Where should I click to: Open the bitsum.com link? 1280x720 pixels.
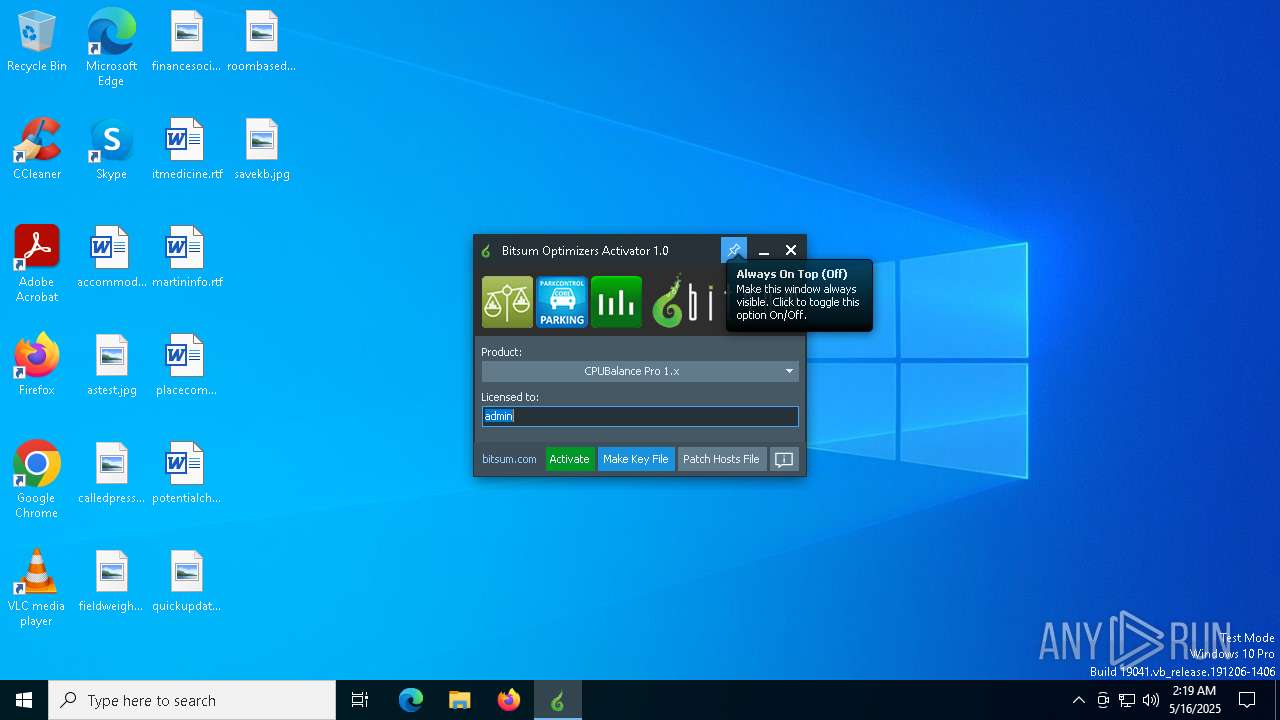509,459
